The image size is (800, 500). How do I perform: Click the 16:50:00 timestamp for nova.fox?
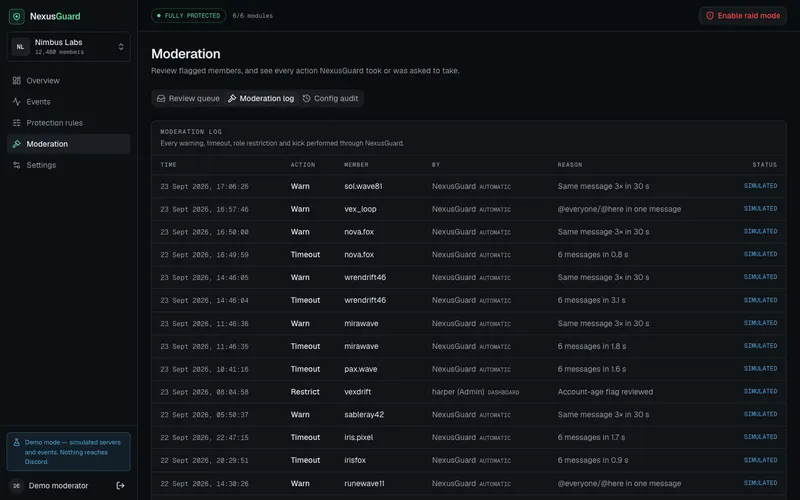[x=204, y=232]
